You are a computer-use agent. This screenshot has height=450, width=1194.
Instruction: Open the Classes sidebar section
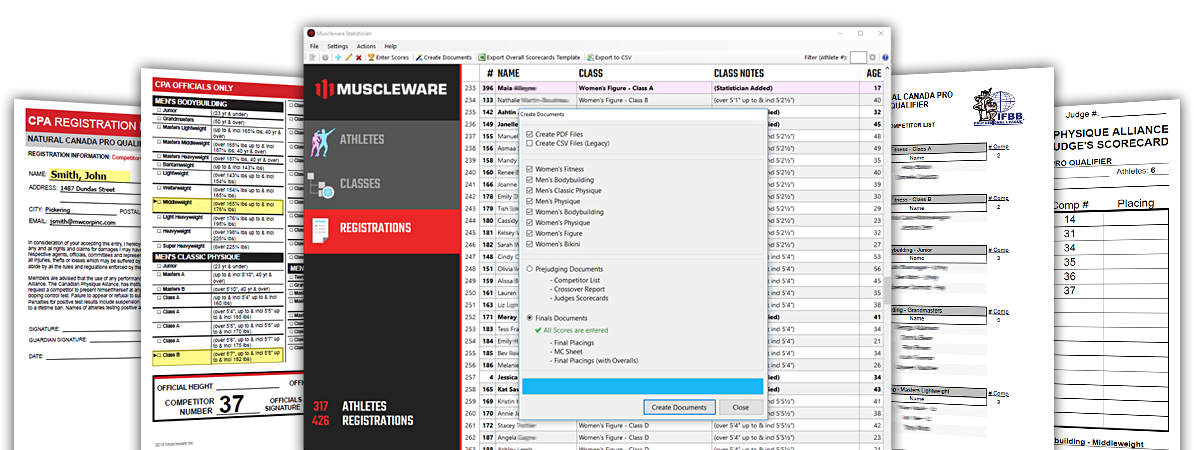coord(382,184)
